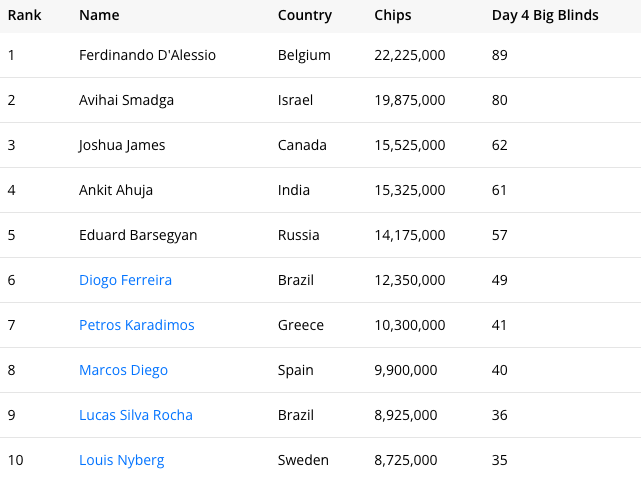This screenshot has height=481, width=641.
Task: Click the Greece country cell
Action: coord(301,325)
